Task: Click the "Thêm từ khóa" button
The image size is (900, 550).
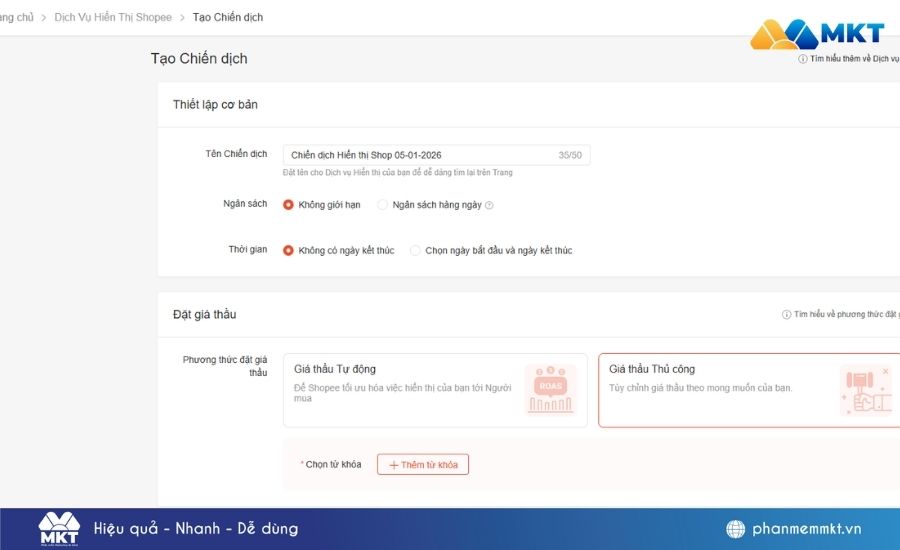Action: point(423,464)
